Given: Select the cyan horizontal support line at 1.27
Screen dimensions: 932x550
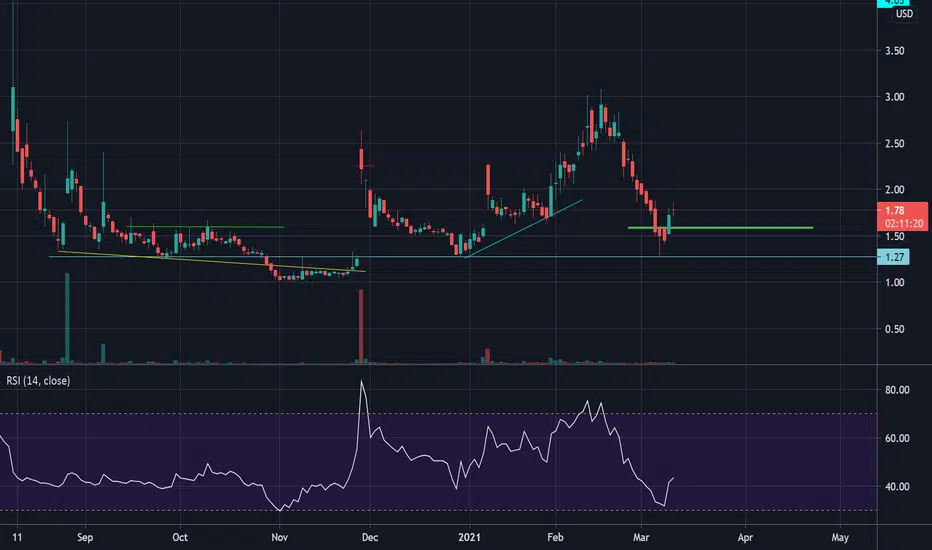Looking at the screenshot, I should pyautogui.click(x=464, y=257).
